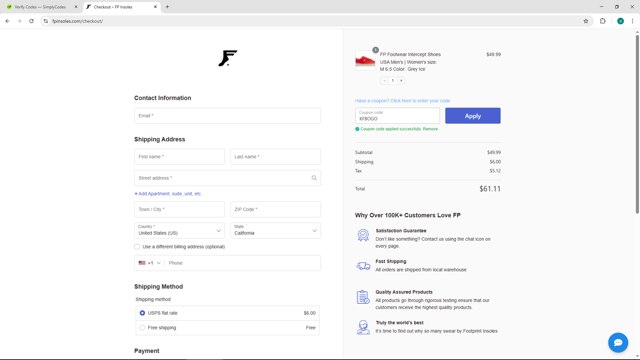640x360 pixels.
Task: Switch to the Verify Codes SimplyCodes tab
Action: click(40, 7)
